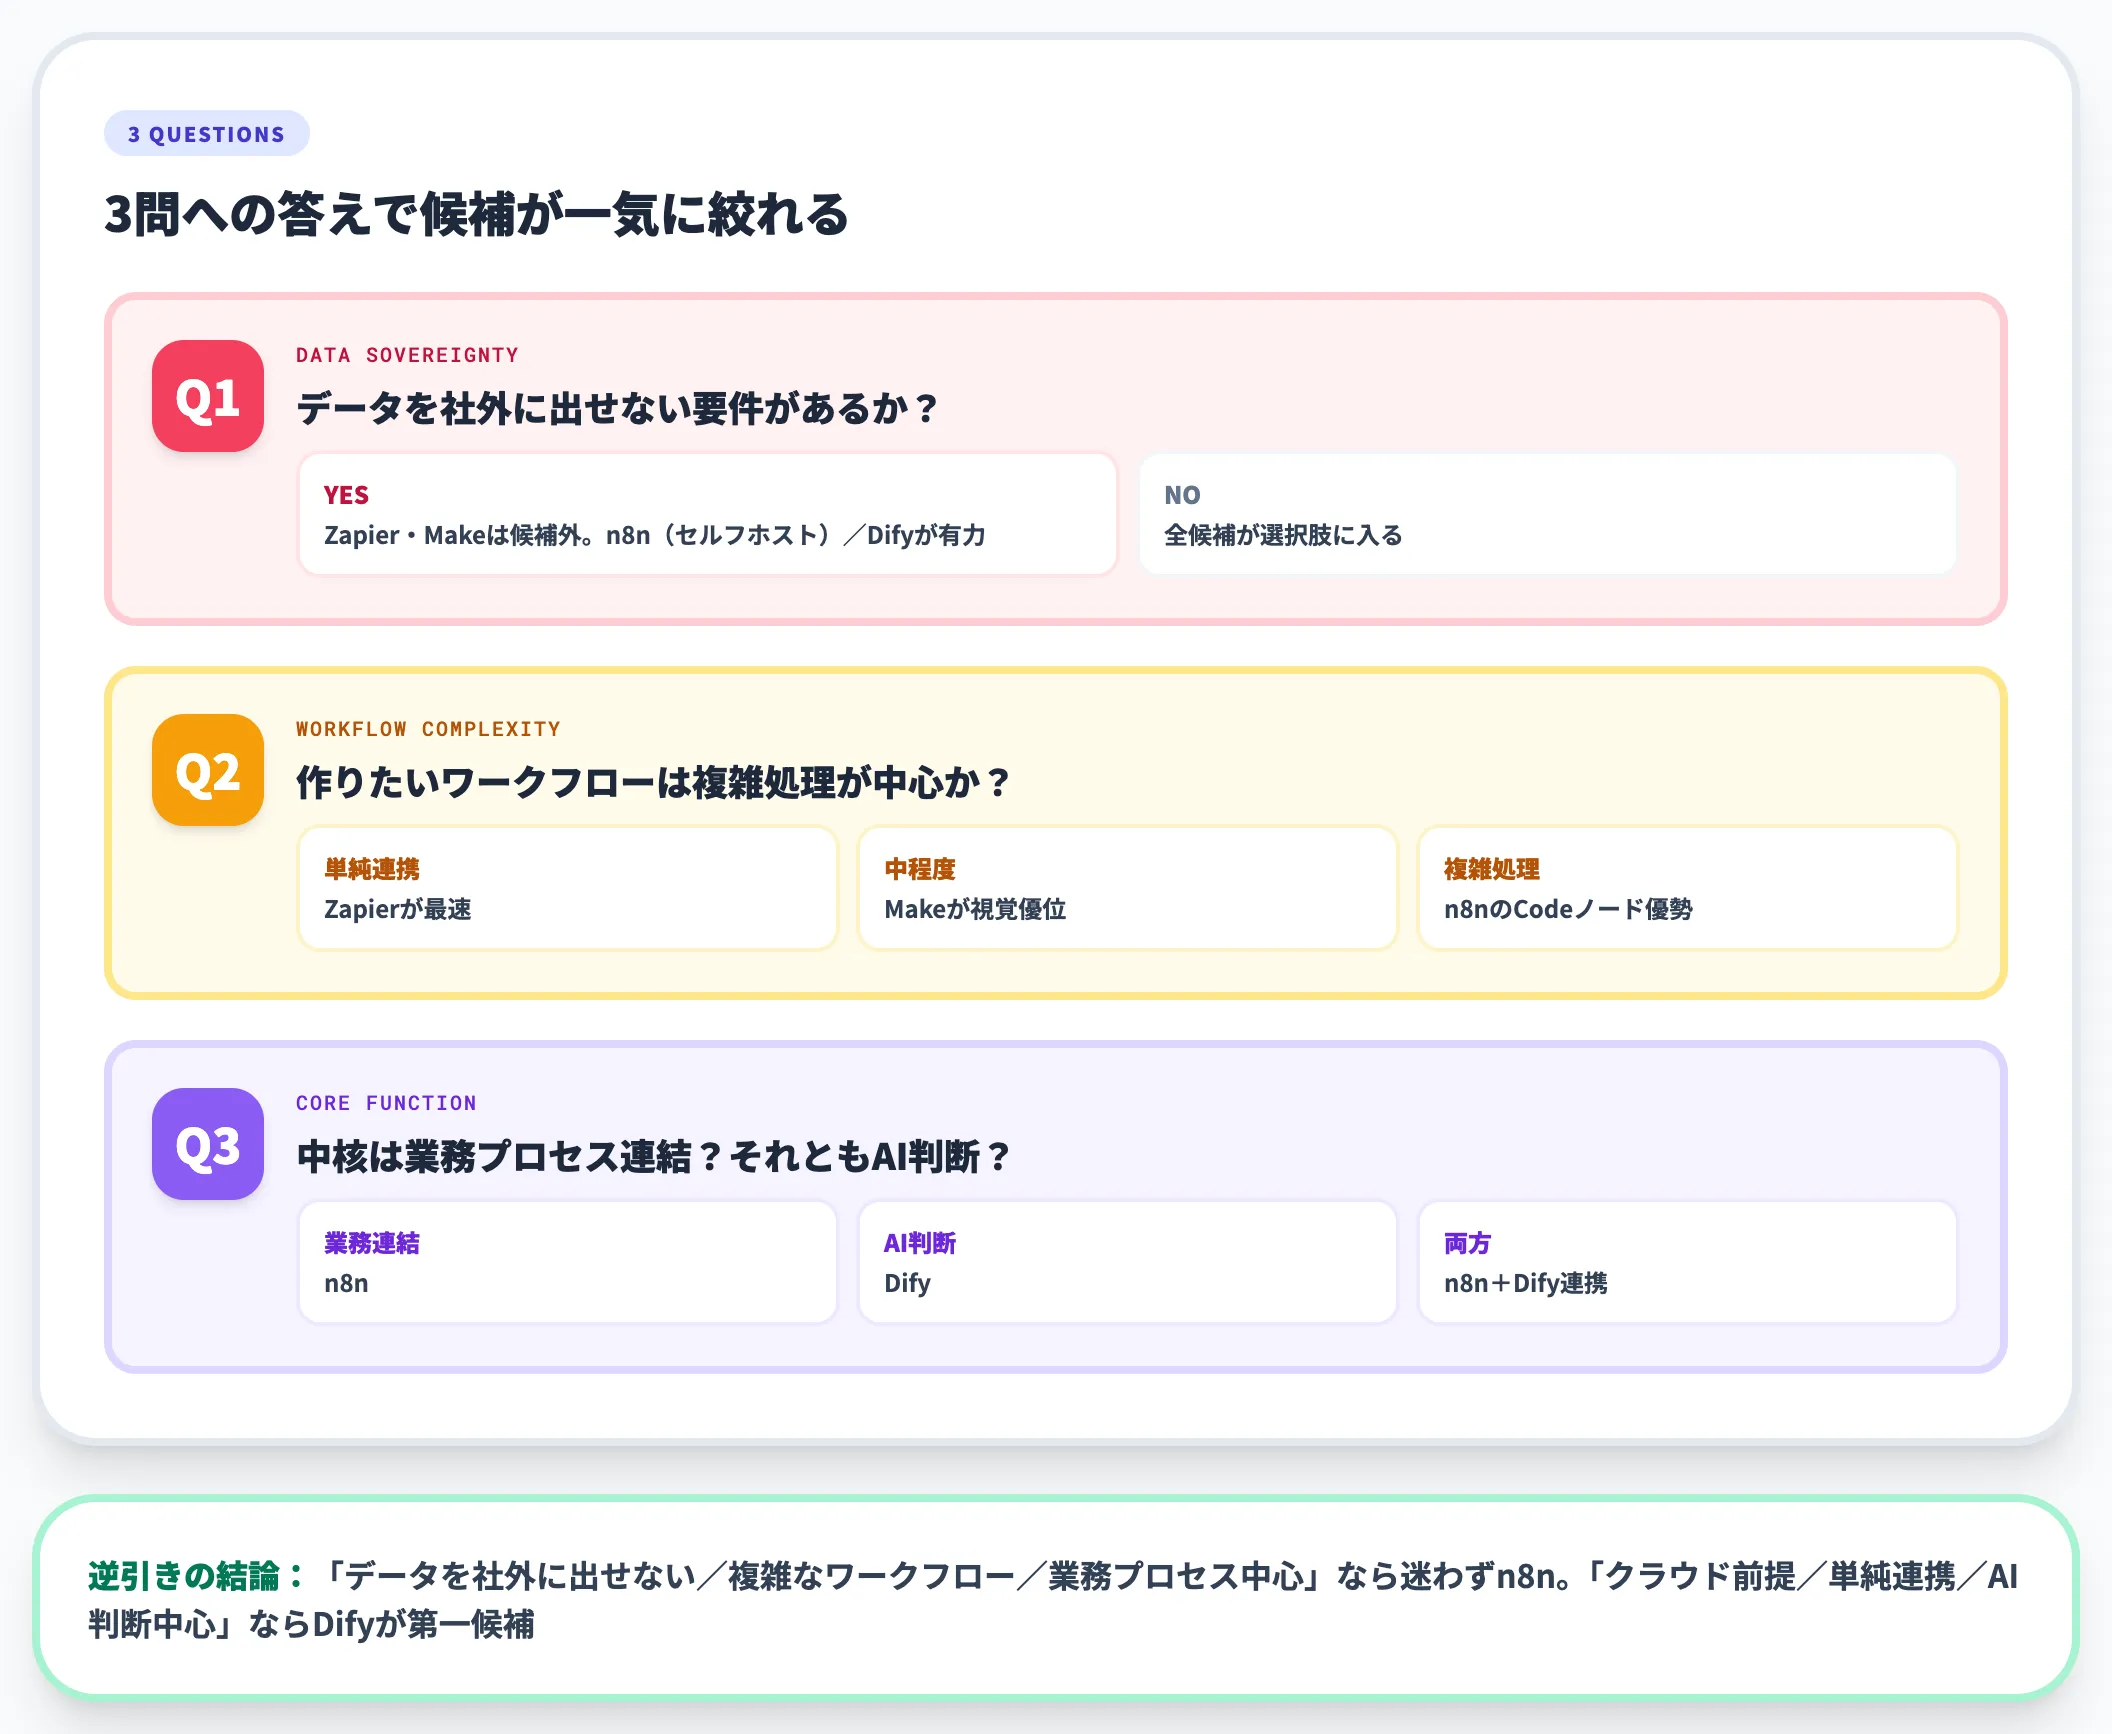
Task: Select the YES answer card in Q1
Action: [x=708, y=514]
